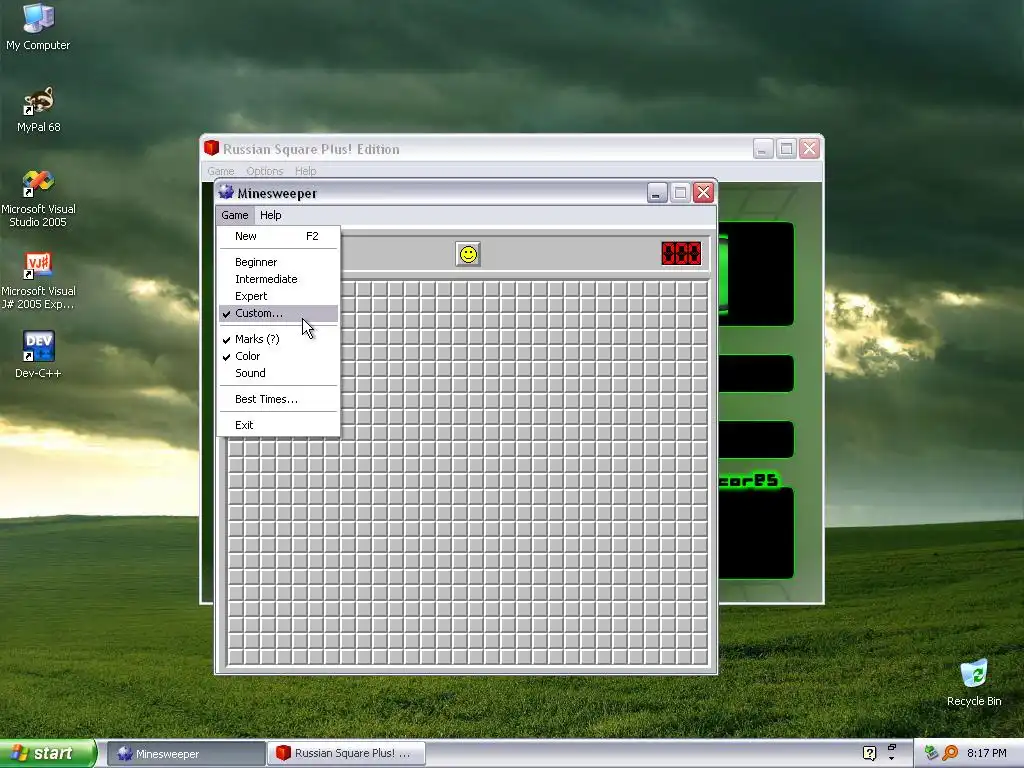Image resolution: width=1024 pixels, height=768 pixels.
Task: Open Options menu in Russian Square window
Action: pos(264,171)
